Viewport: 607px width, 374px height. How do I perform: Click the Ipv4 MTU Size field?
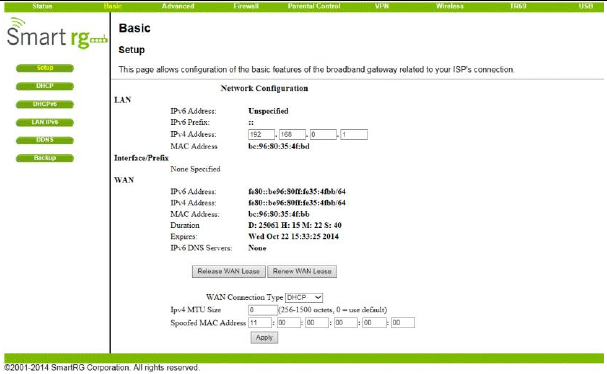click(x=263, y=310)
